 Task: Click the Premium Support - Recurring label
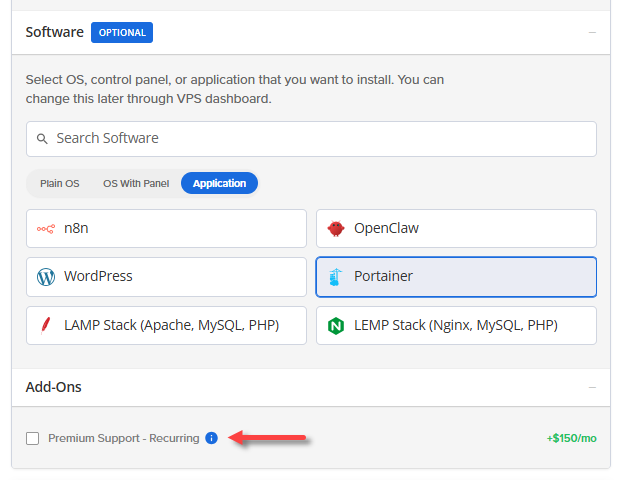point(124,438)
